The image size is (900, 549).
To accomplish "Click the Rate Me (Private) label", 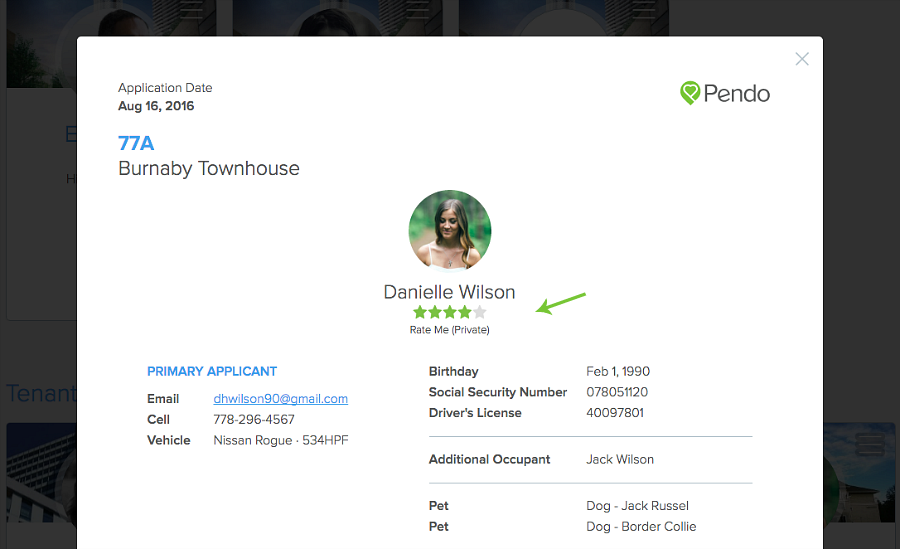I will [449, 330].
